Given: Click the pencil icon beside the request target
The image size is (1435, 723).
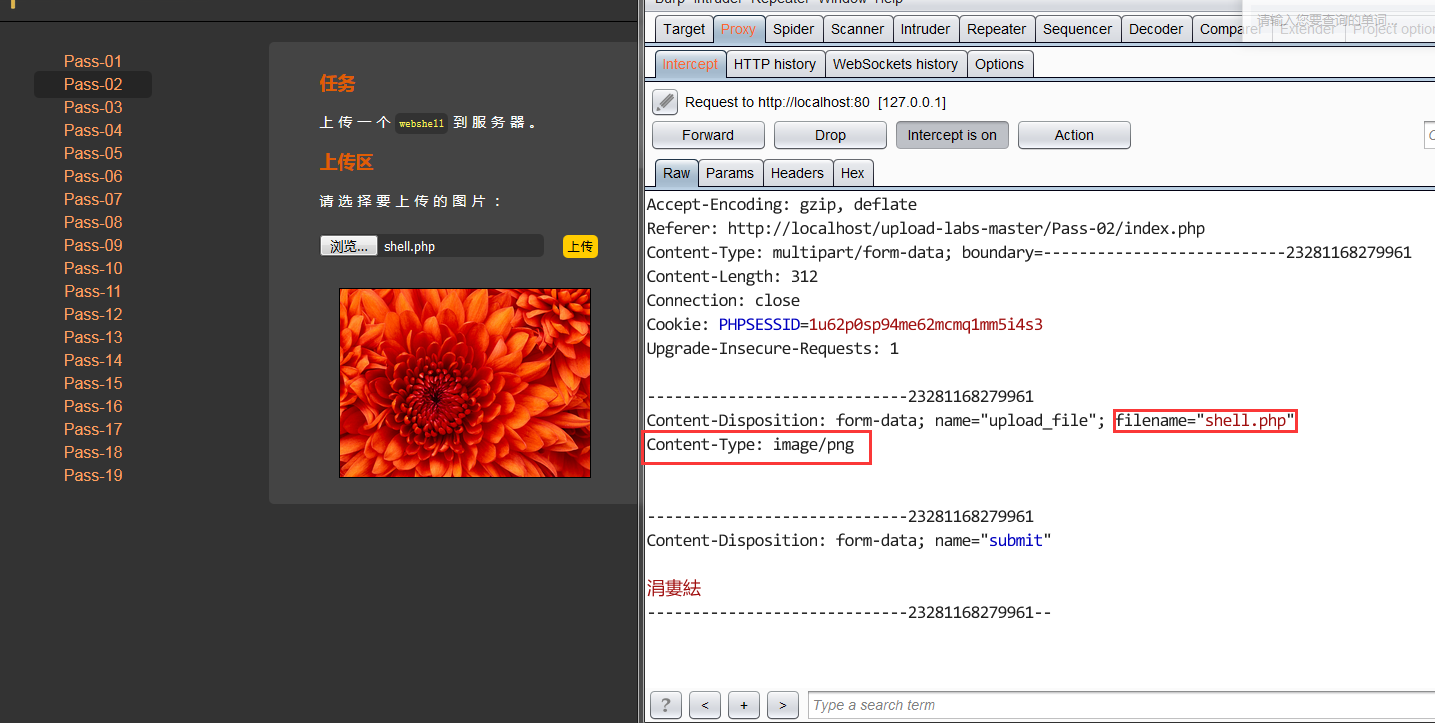Looking at the screenshot, I should click(665, 102).
